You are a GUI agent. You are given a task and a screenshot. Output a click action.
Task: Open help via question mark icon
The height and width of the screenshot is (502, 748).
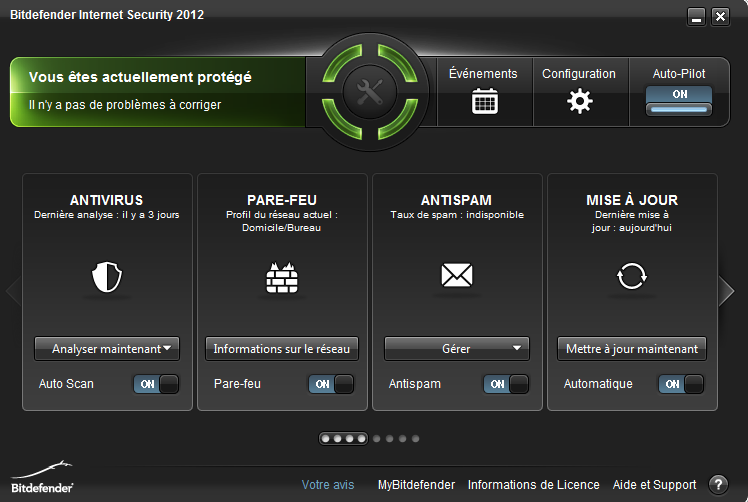click(x=718, y=485)
